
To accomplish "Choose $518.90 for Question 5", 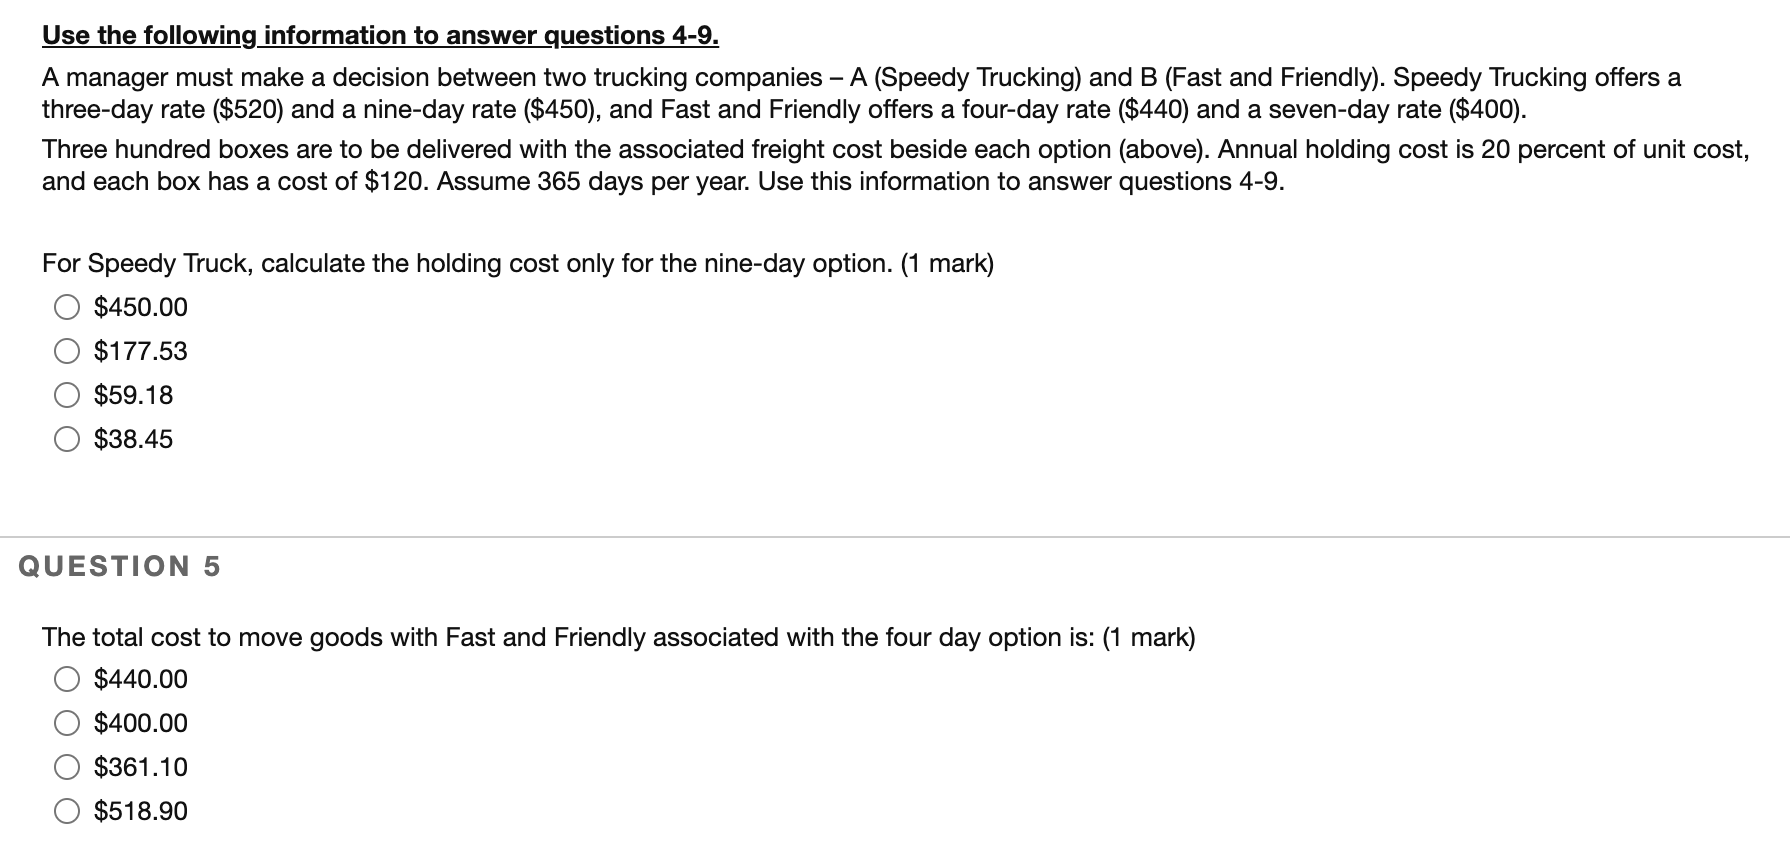I will point(66,811).
